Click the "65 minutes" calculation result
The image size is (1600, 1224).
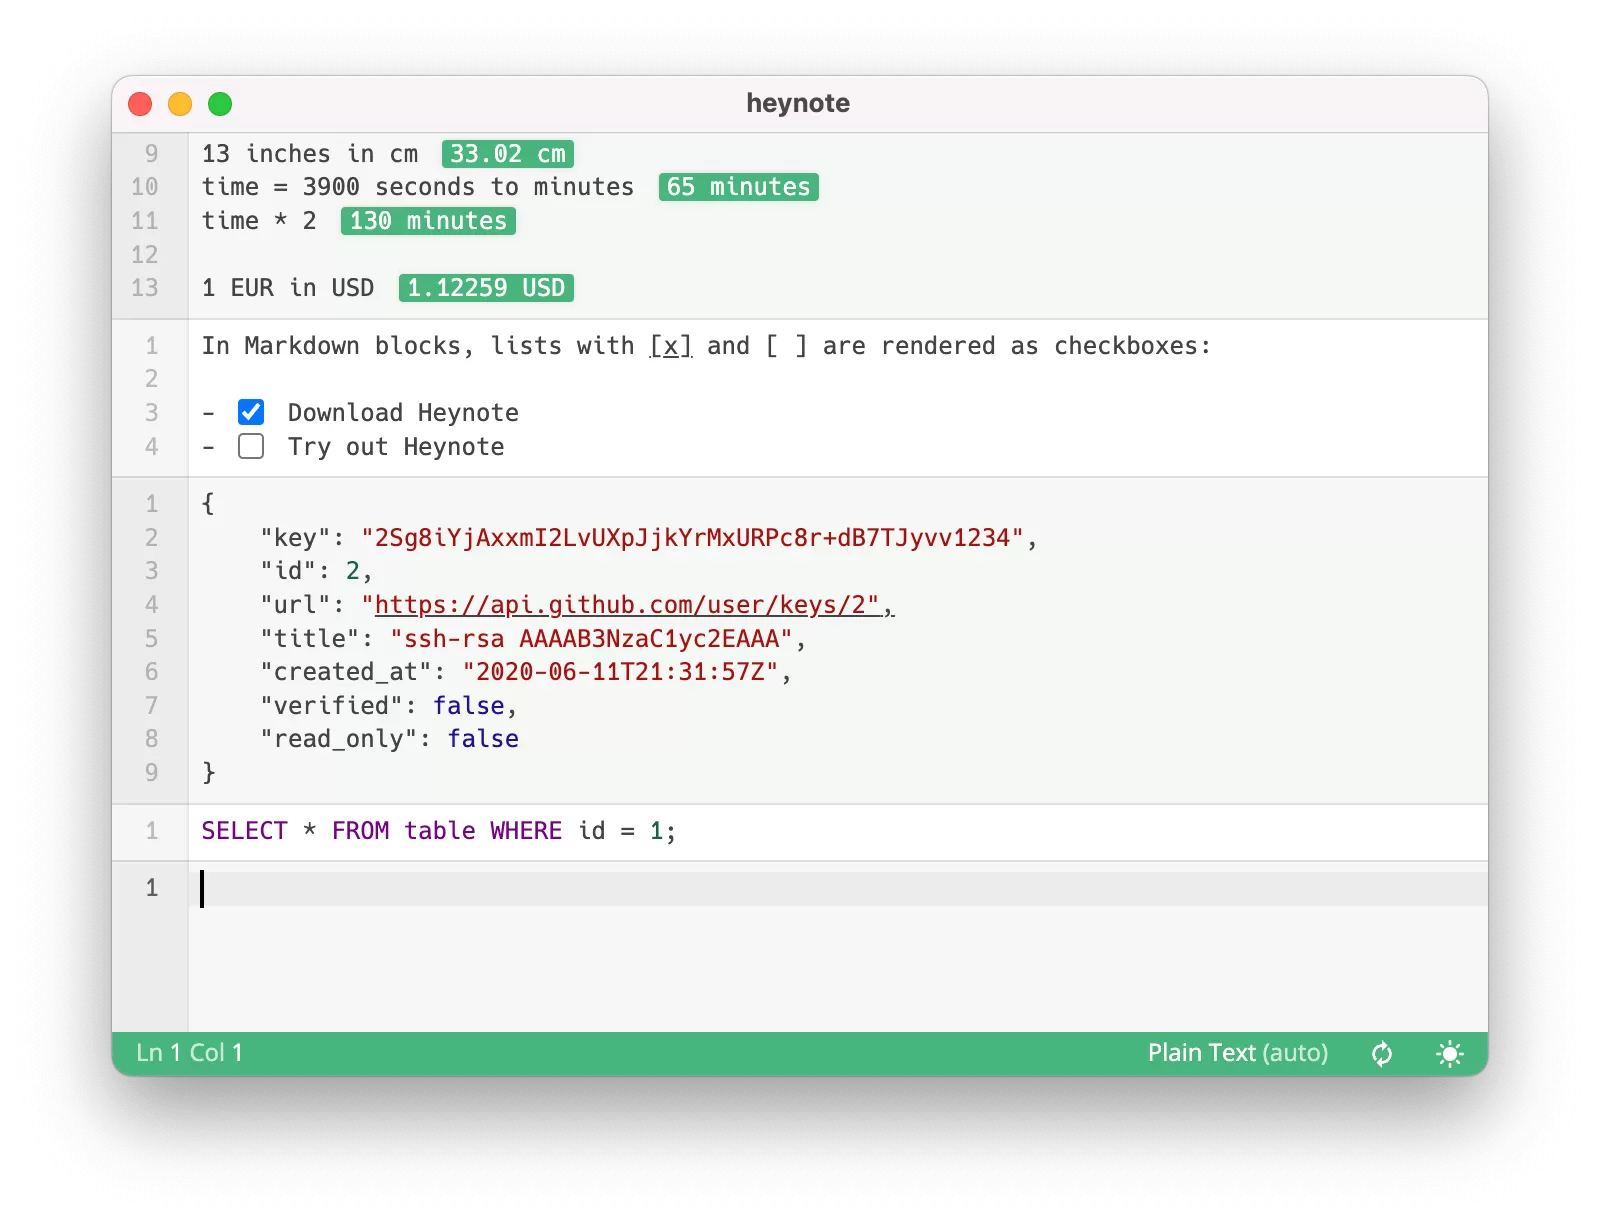(x=738, y=187)
